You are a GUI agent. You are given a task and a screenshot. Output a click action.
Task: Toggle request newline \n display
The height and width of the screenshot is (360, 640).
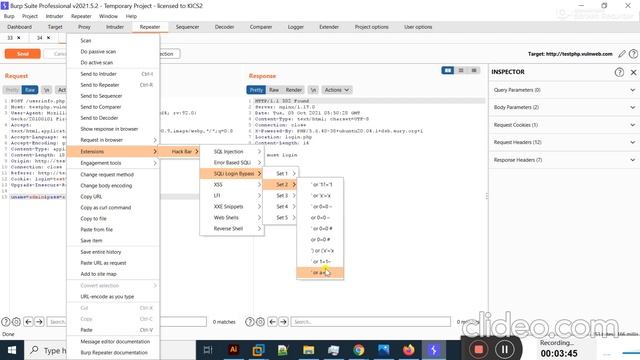pos(47,90)
